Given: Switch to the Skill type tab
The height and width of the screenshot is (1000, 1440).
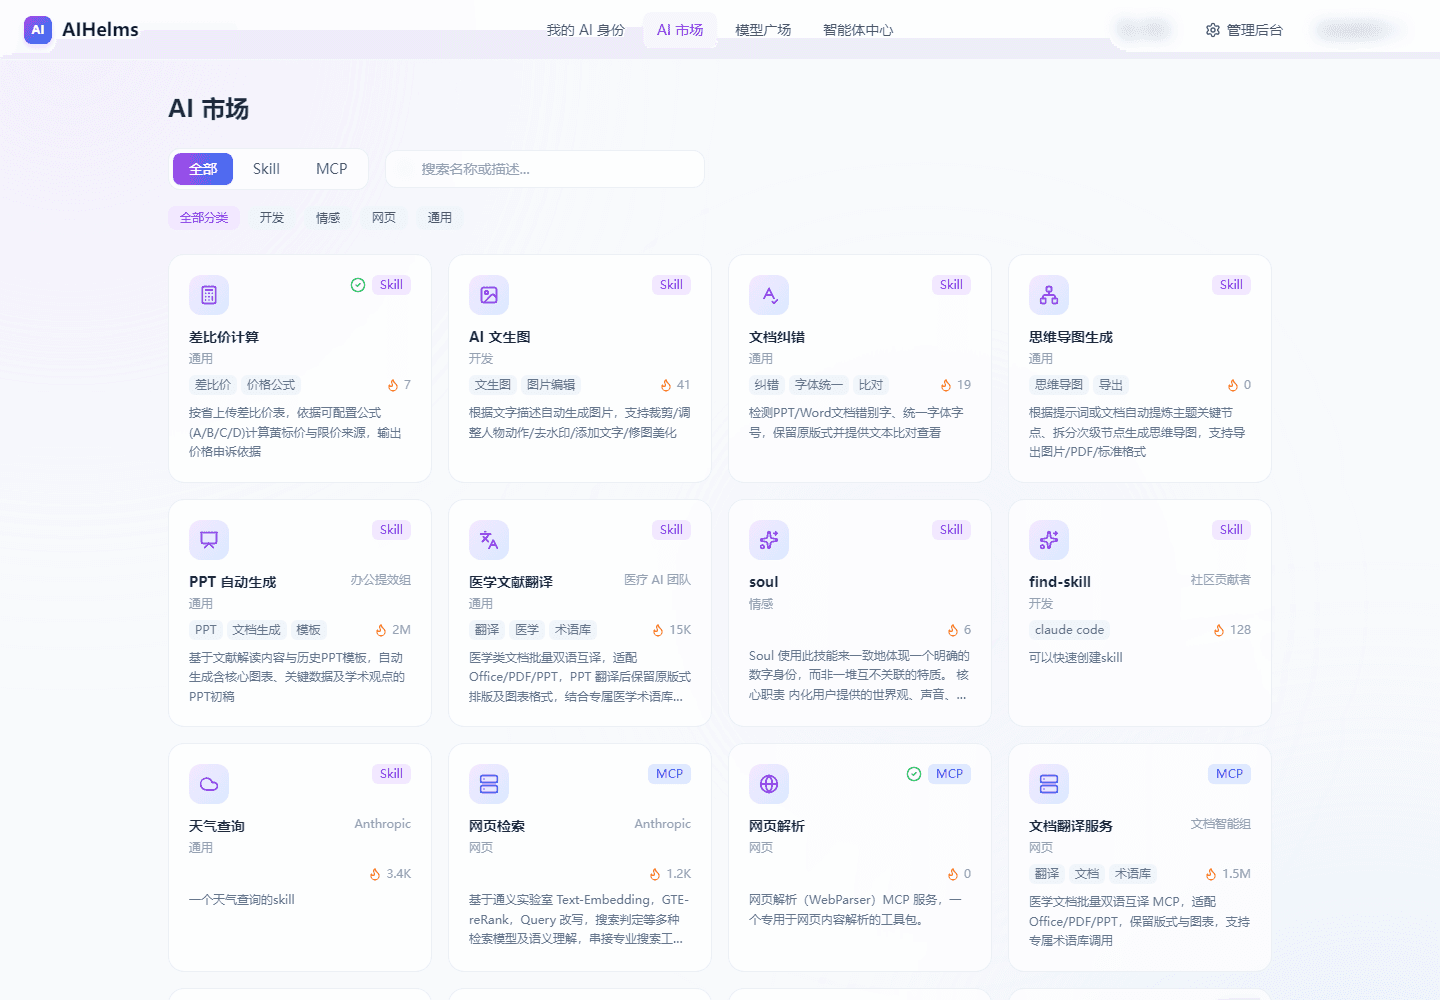Looking at the screenshot, I should pyautogui.click(x=266, y=169).
